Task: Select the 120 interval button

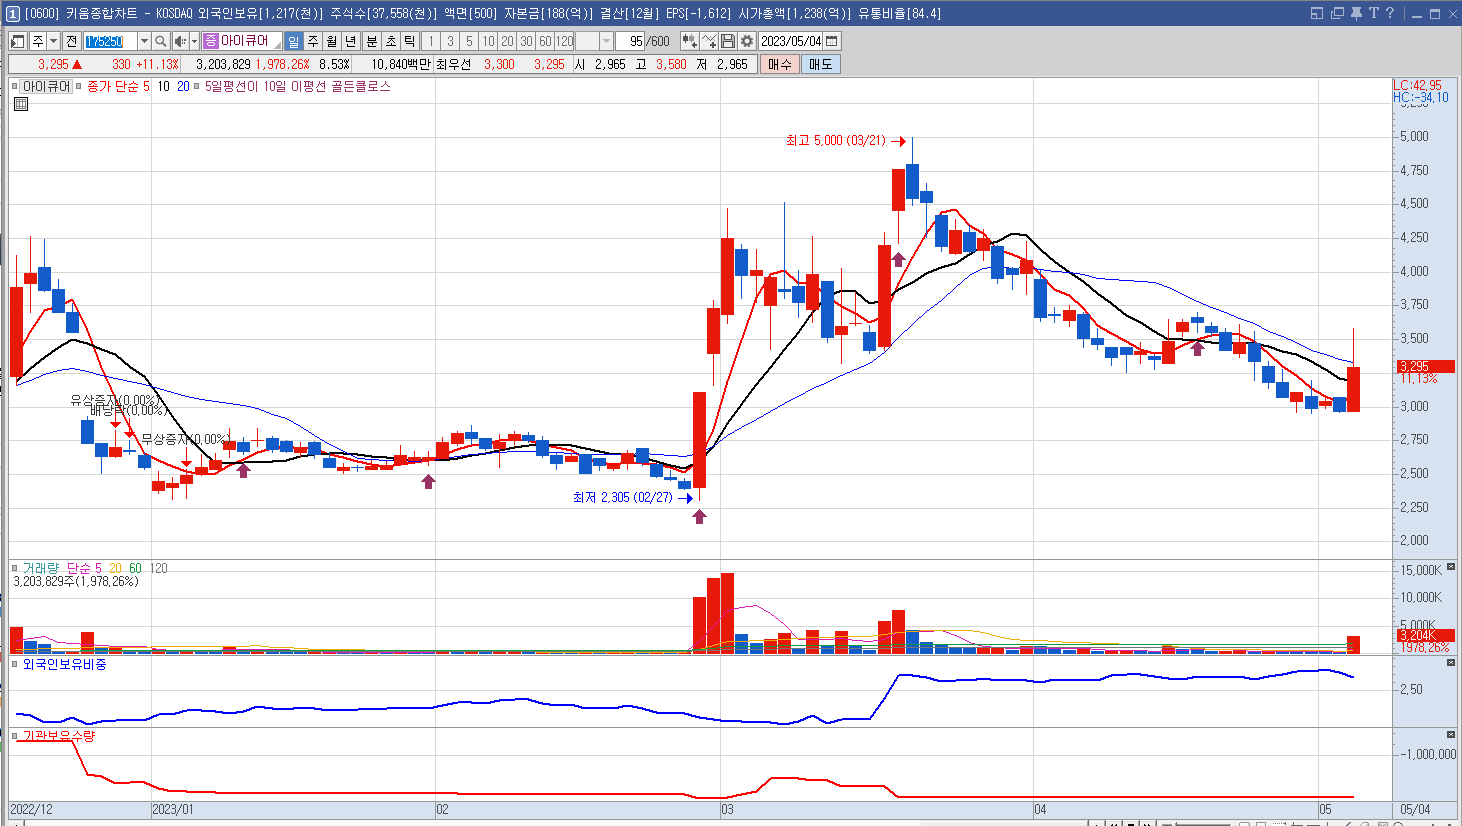Action: point(565,41)
